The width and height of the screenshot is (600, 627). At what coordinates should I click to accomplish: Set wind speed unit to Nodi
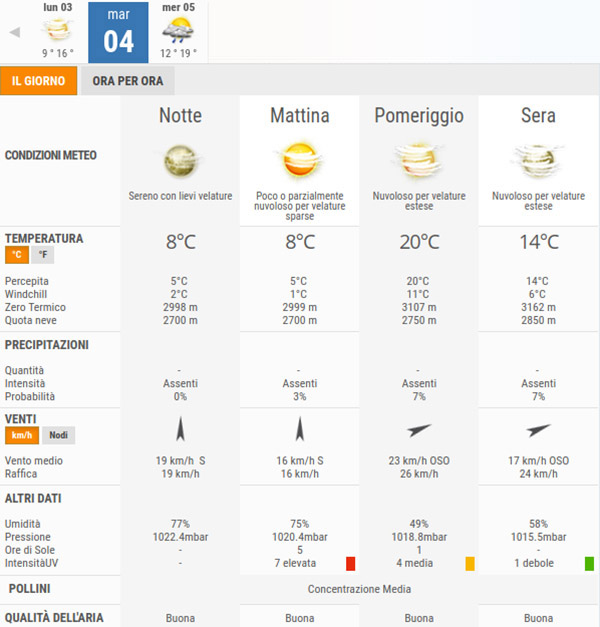coord(58,435)
